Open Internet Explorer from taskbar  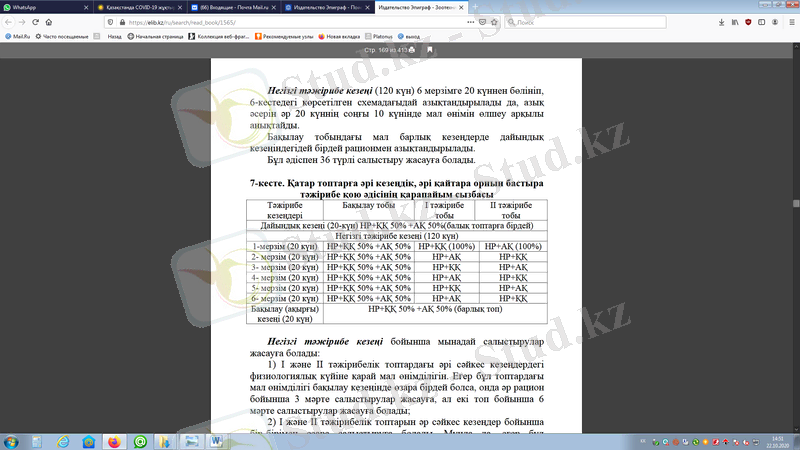pyautogui.click(x=63, y=442)
